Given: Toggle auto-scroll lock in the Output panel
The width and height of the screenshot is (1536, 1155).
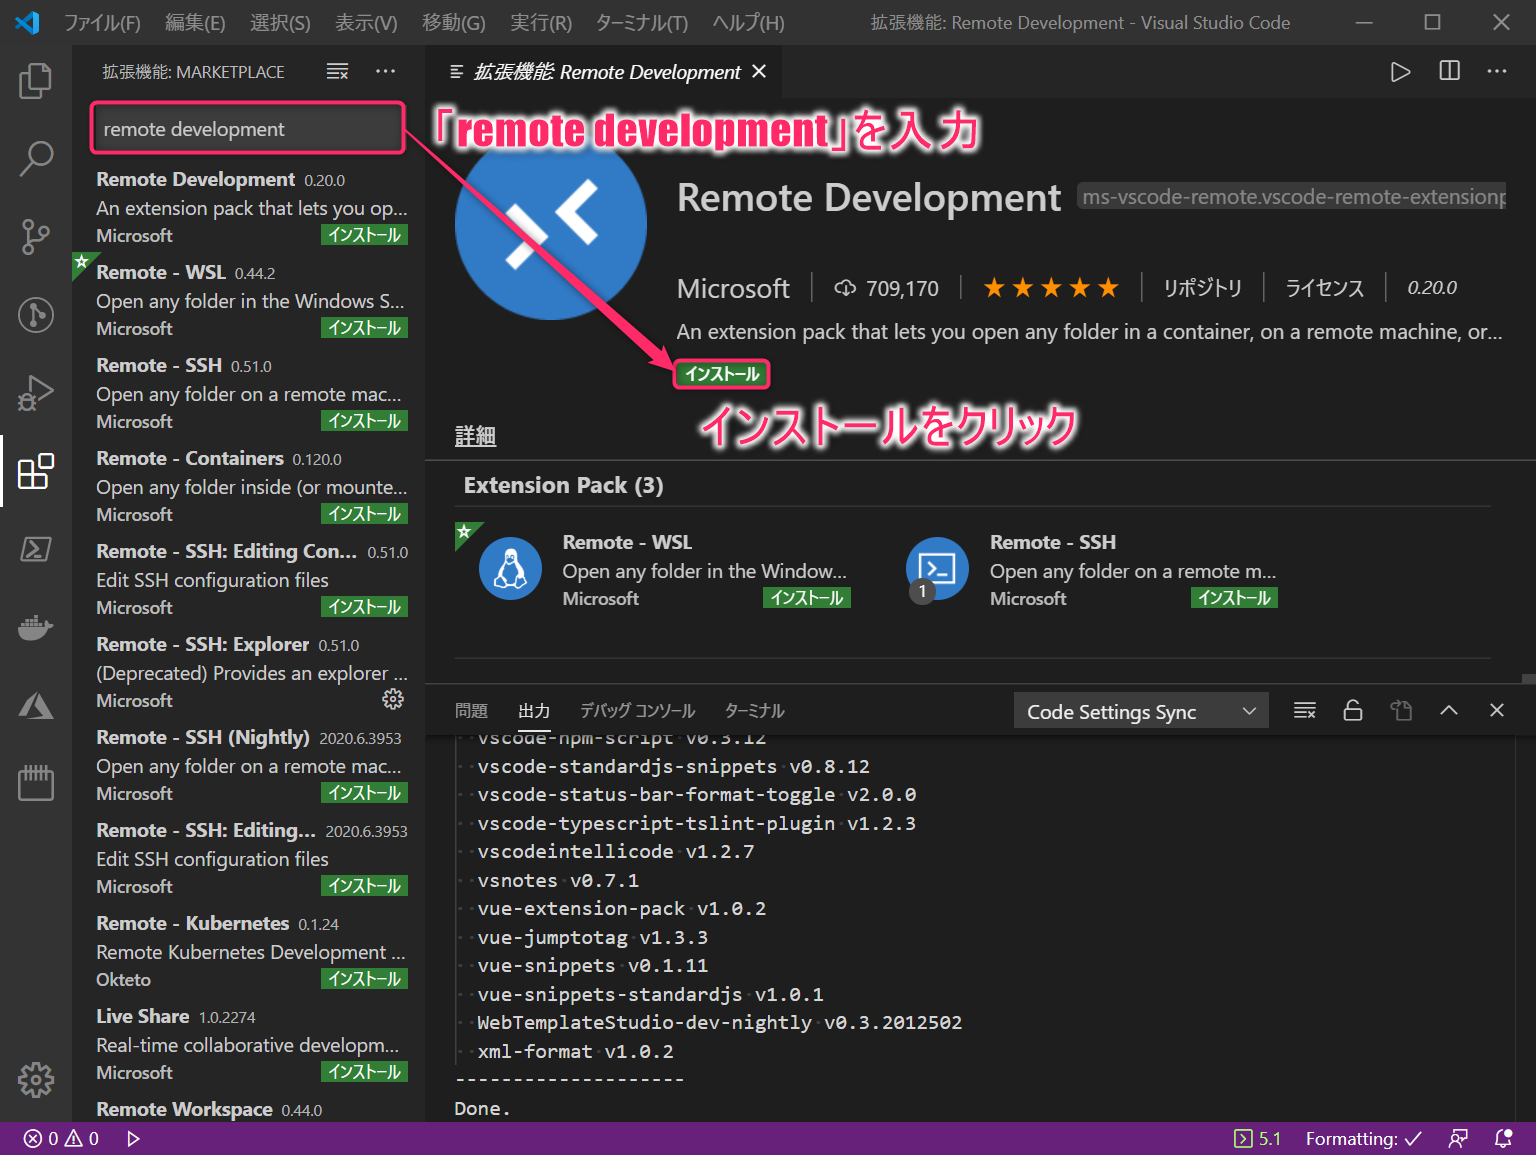Looking at the screenshot, I should tap(1352, 710).
